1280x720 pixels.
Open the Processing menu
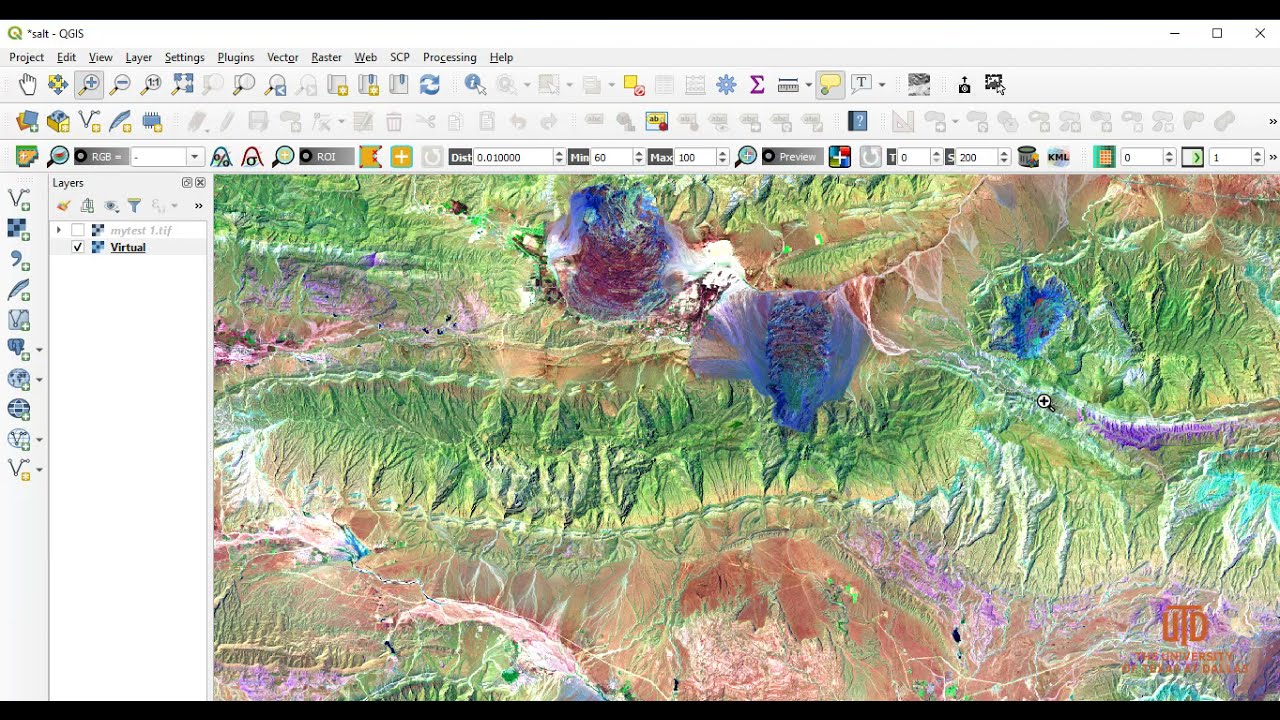449,58
